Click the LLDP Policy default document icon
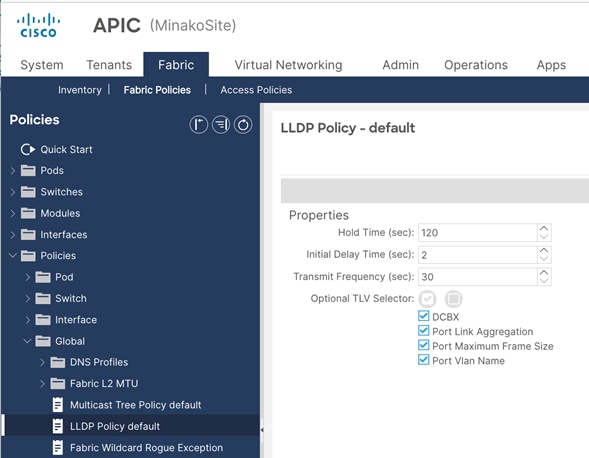This screenshot has height=458, width=589. [x=58, y=426]
